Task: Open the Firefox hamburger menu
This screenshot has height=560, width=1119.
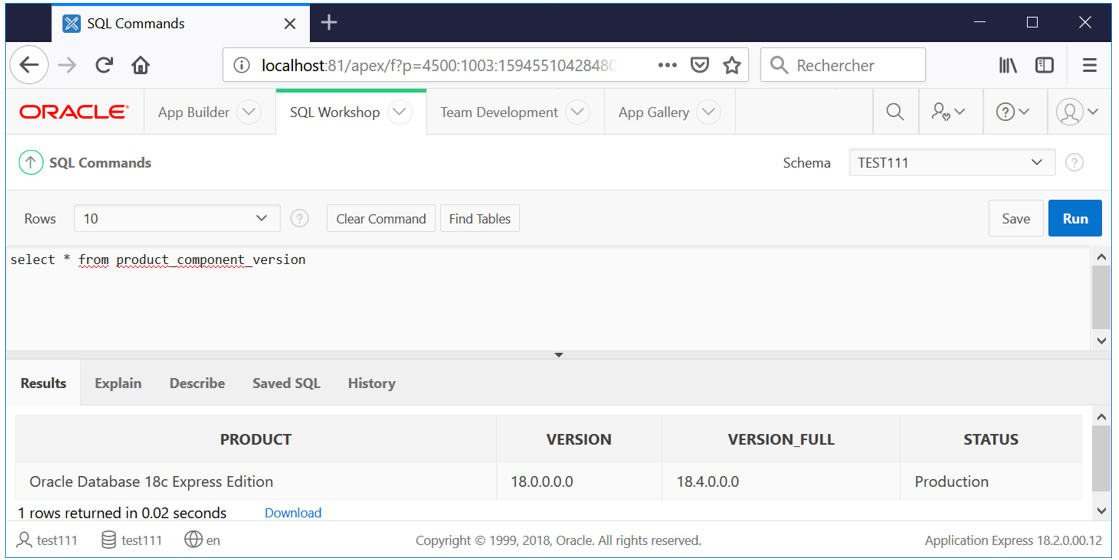Action: pos(1089,66)
